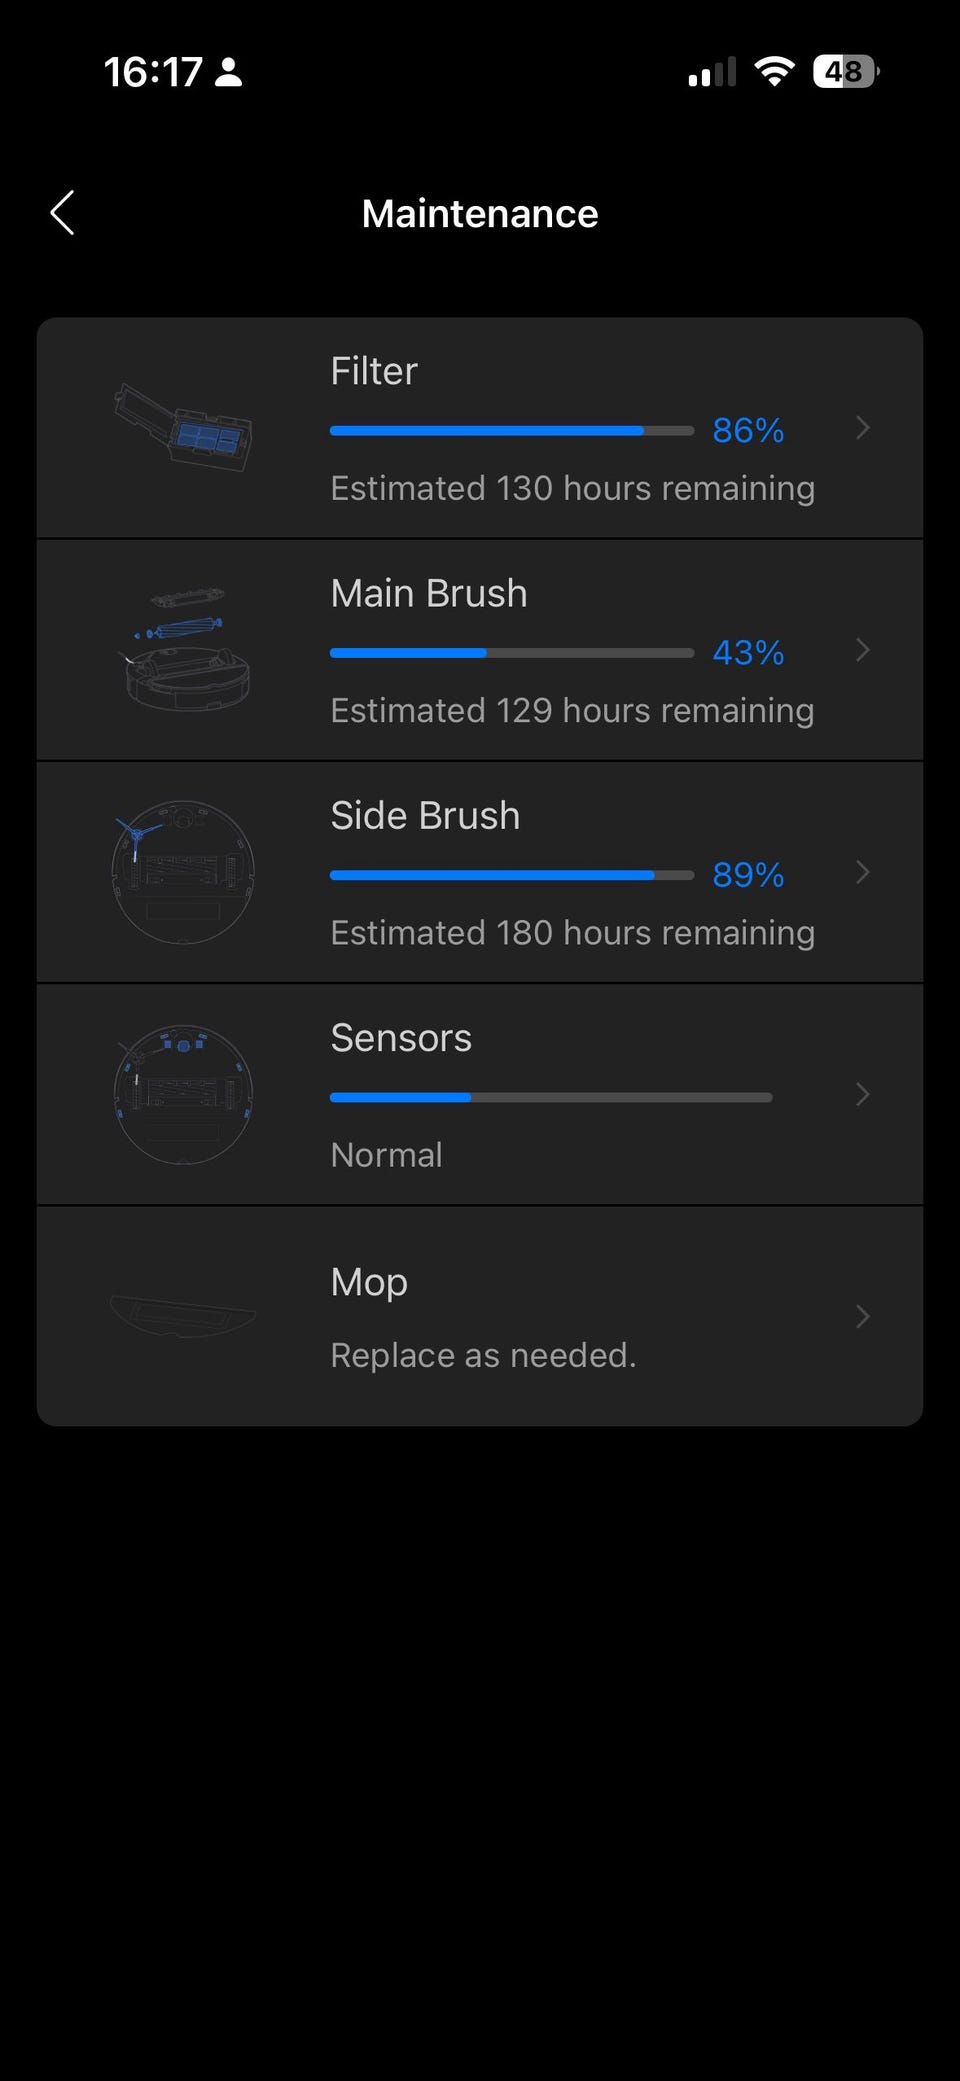Tap the Side Brush robot illustration
Viewport: 960px width, 2081px height.
coord(183,872)
